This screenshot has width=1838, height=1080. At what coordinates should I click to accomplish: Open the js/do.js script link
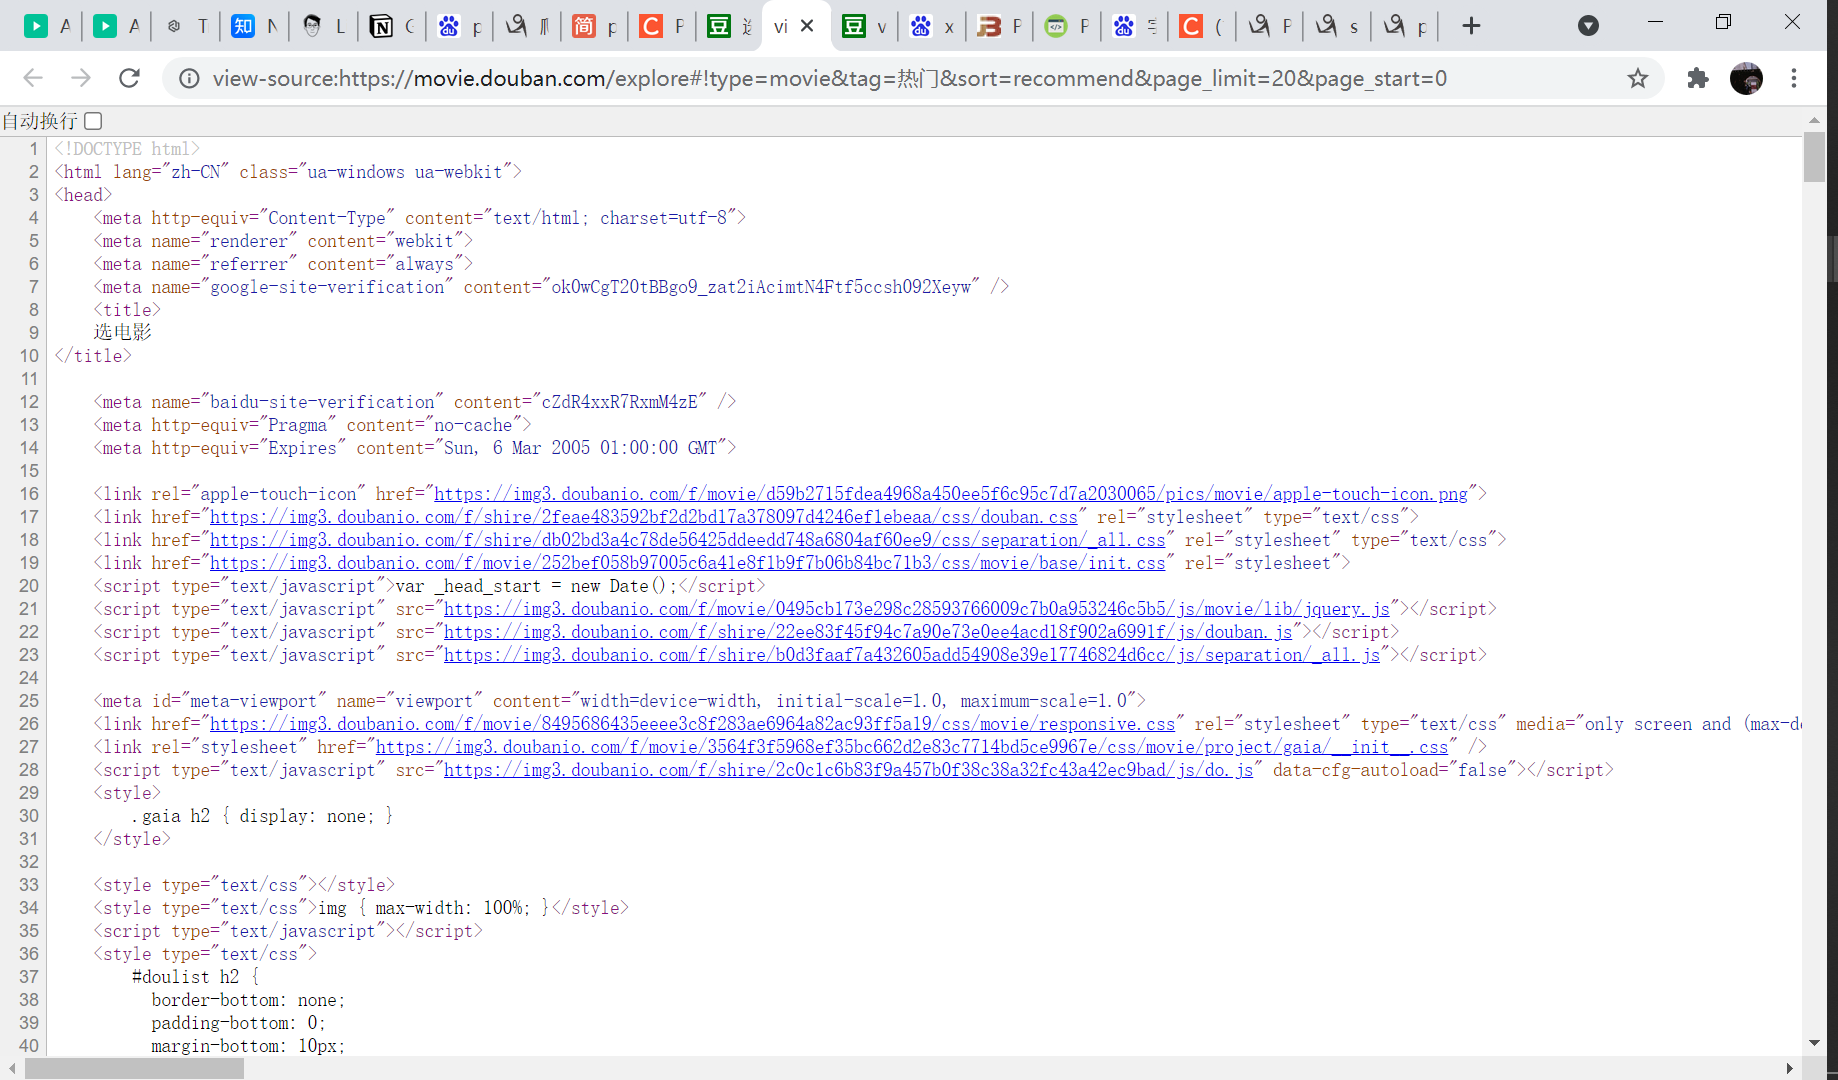point(848,770)
